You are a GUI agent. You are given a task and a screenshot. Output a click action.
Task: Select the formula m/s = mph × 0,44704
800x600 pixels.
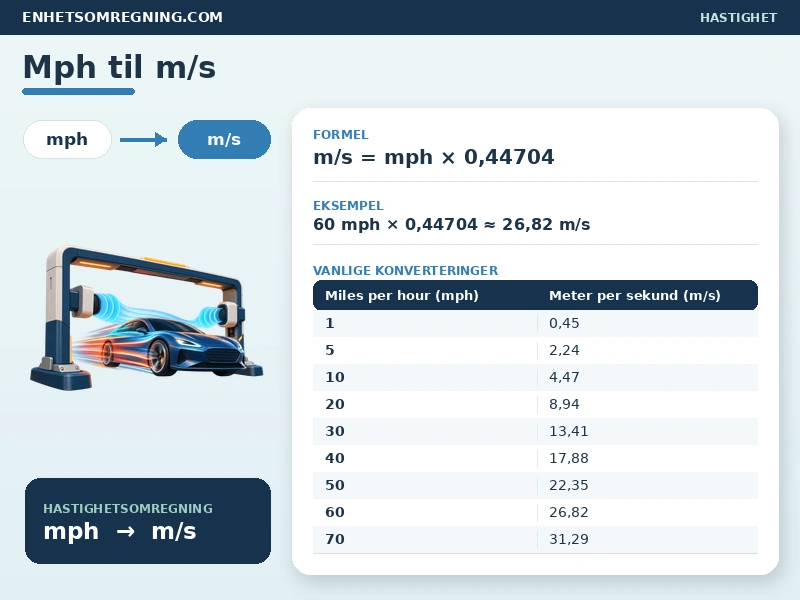(x=434, y=157)
